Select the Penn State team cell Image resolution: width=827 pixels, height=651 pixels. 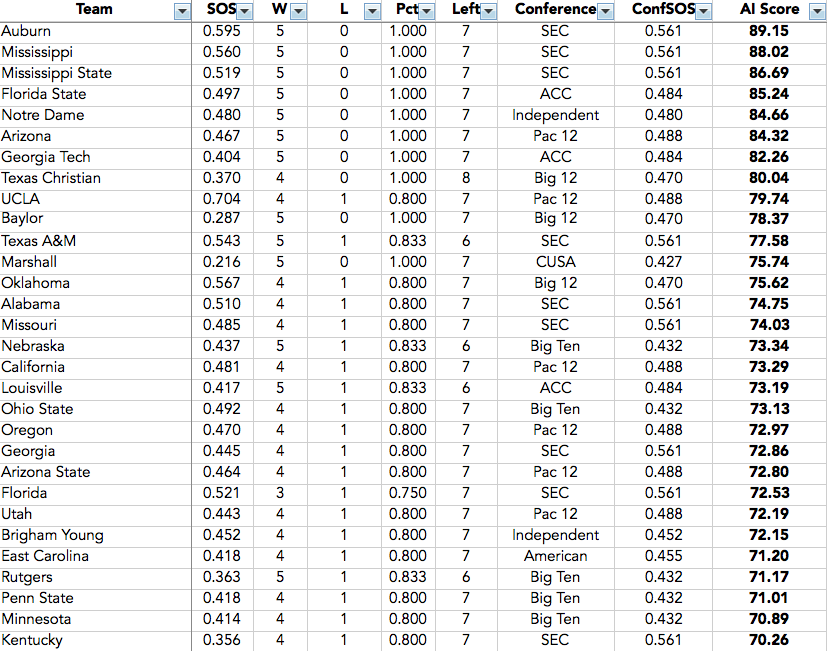click(x=95, y=598)
